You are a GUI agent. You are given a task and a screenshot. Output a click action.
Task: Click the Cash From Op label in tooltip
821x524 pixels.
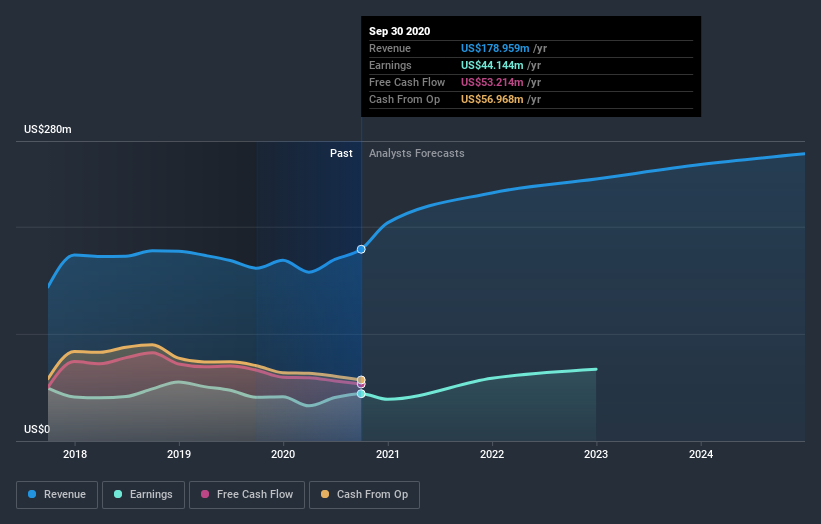click(404, 99)
